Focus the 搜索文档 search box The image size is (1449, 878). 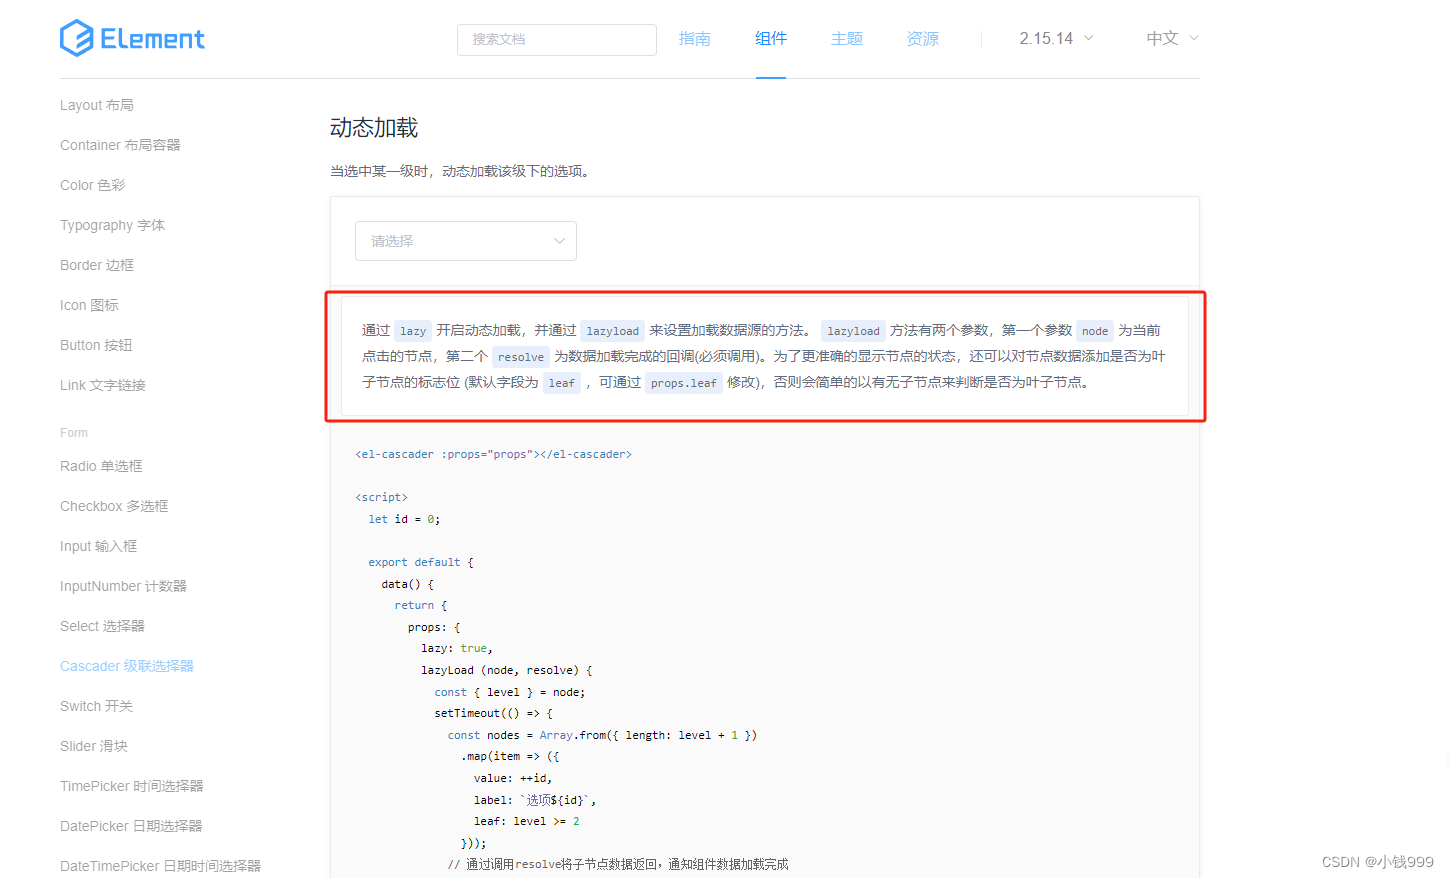(557, 39)
